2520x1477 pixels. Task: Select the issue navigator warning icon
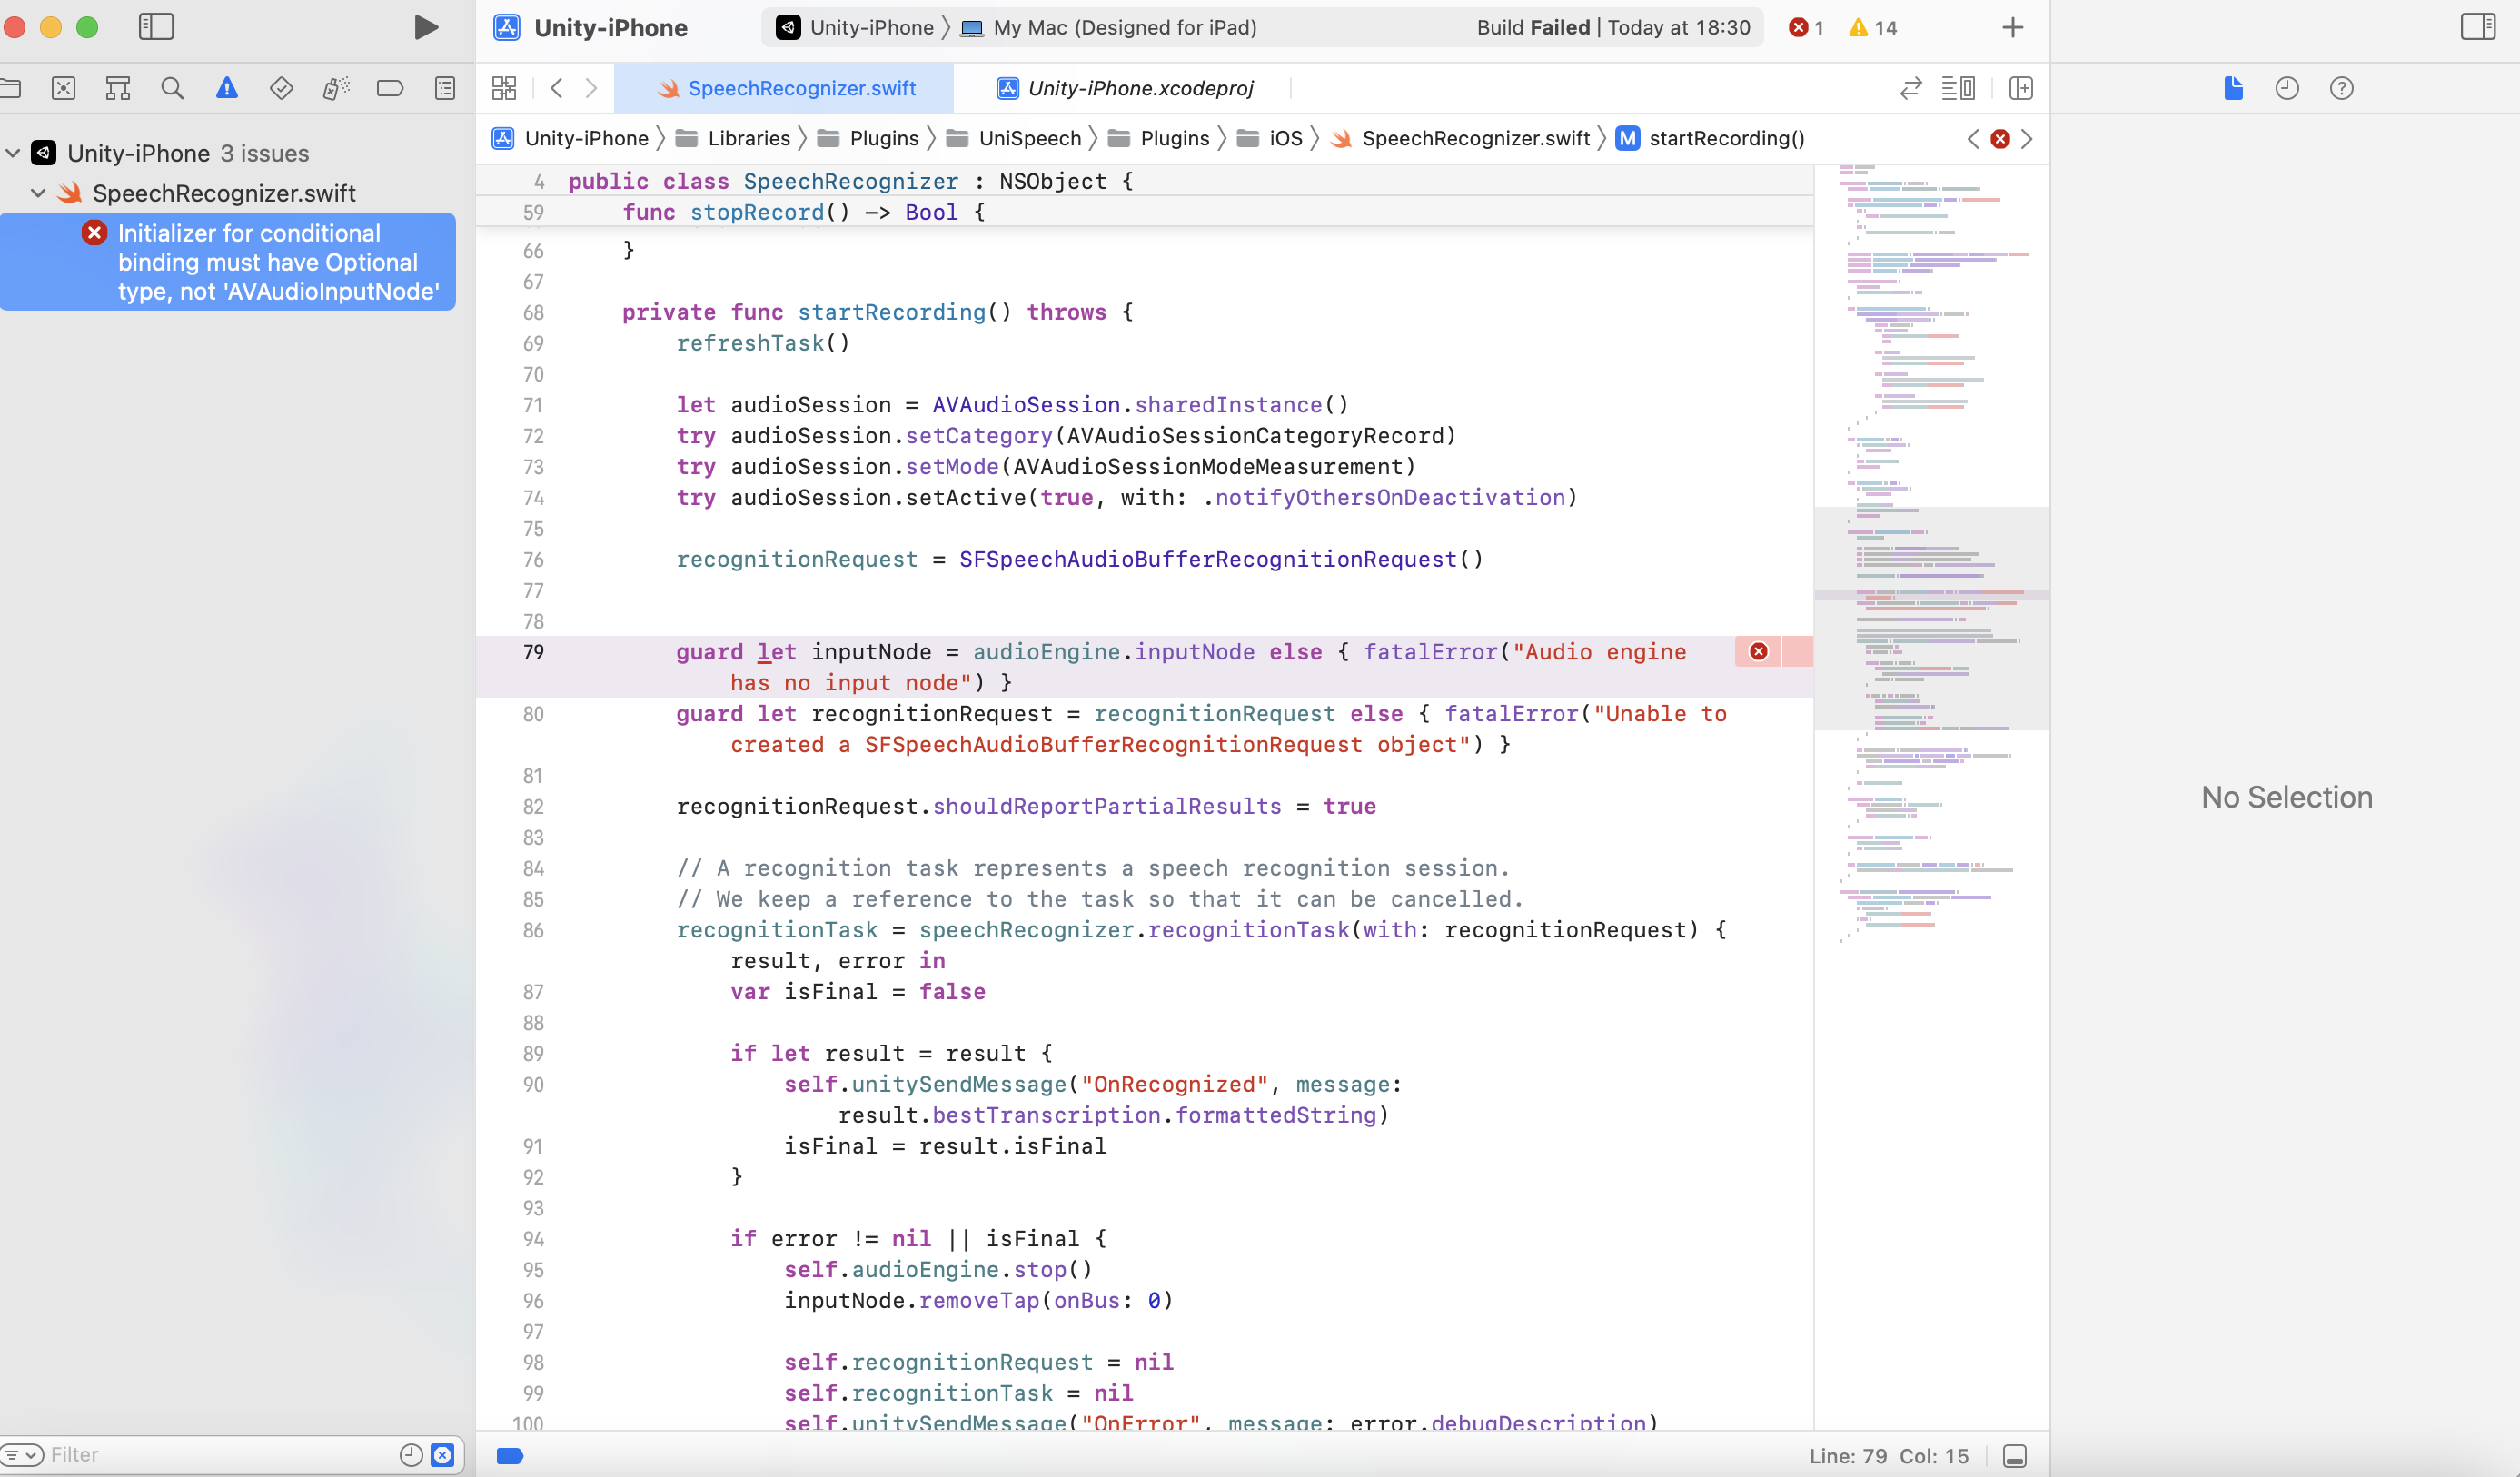pos(227,89)
